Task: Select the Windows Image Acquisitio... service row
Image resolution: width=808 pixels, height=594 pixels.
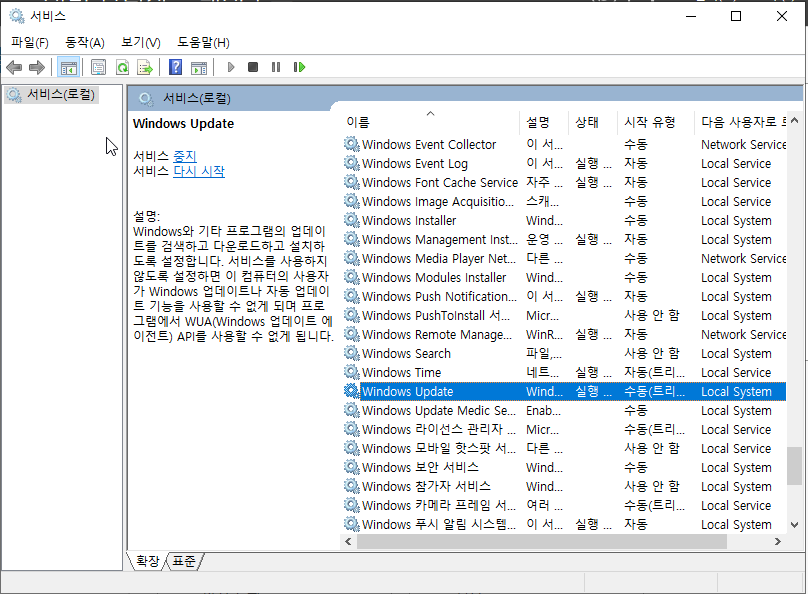Action: (x=564, y=201)
